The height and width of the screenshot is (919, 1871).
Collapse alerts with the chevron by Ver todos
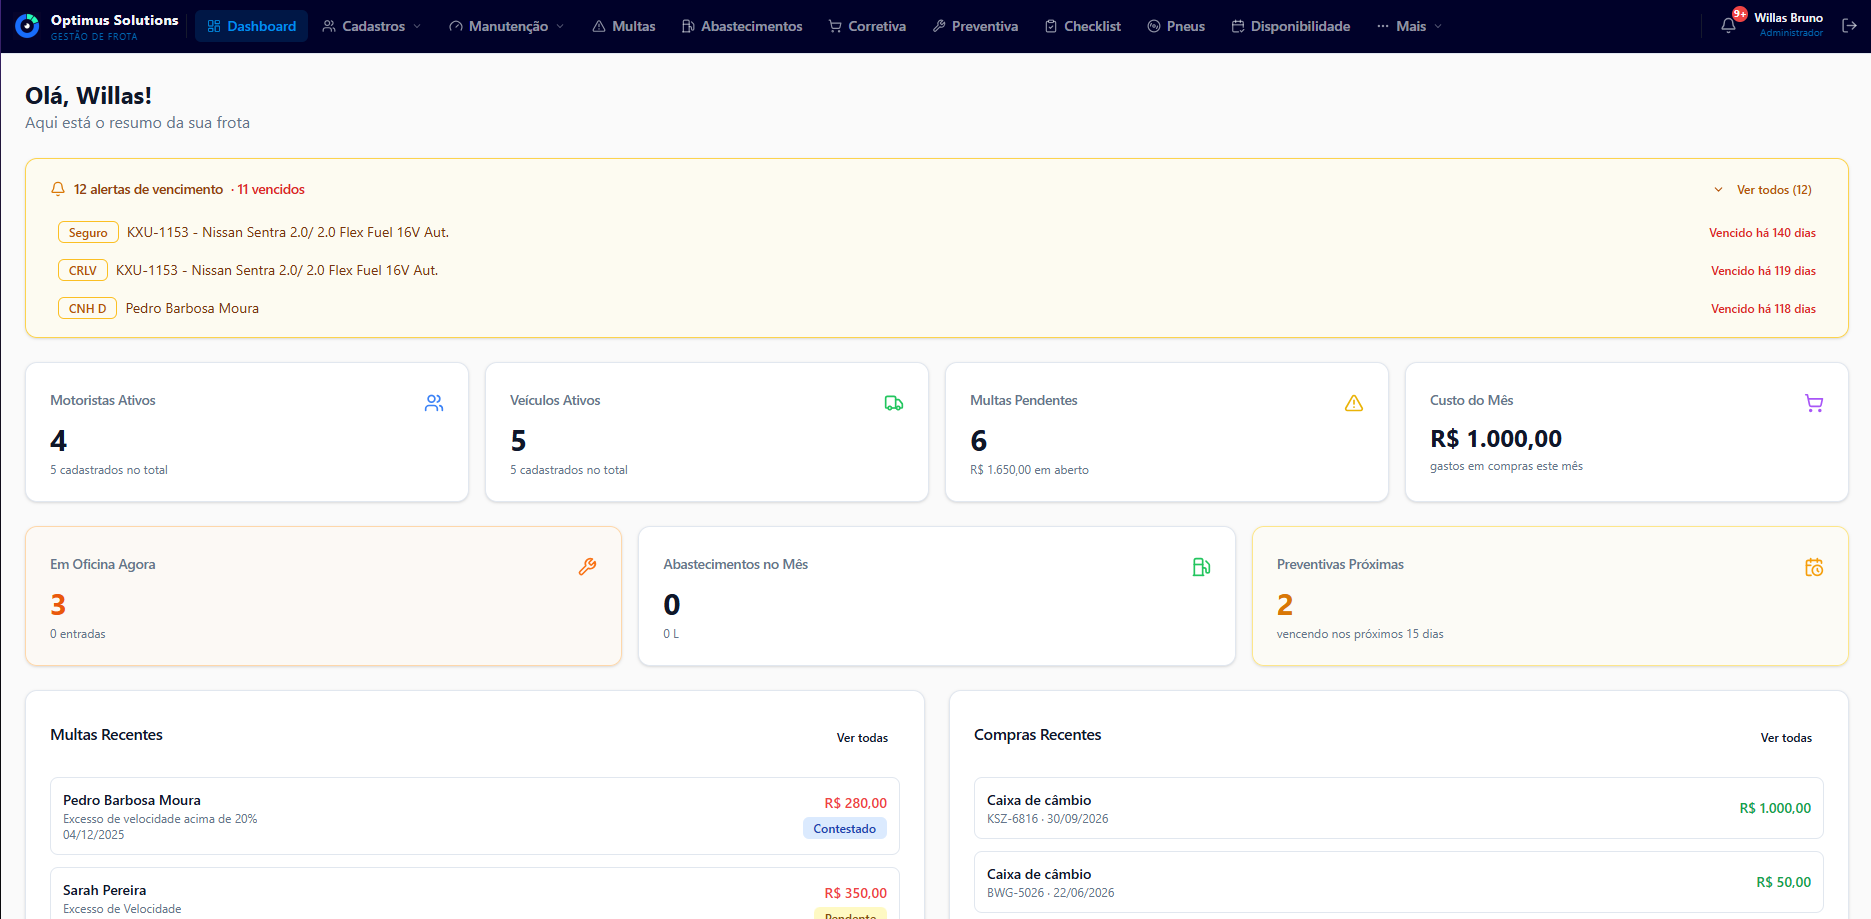[x=1718, y=190]
